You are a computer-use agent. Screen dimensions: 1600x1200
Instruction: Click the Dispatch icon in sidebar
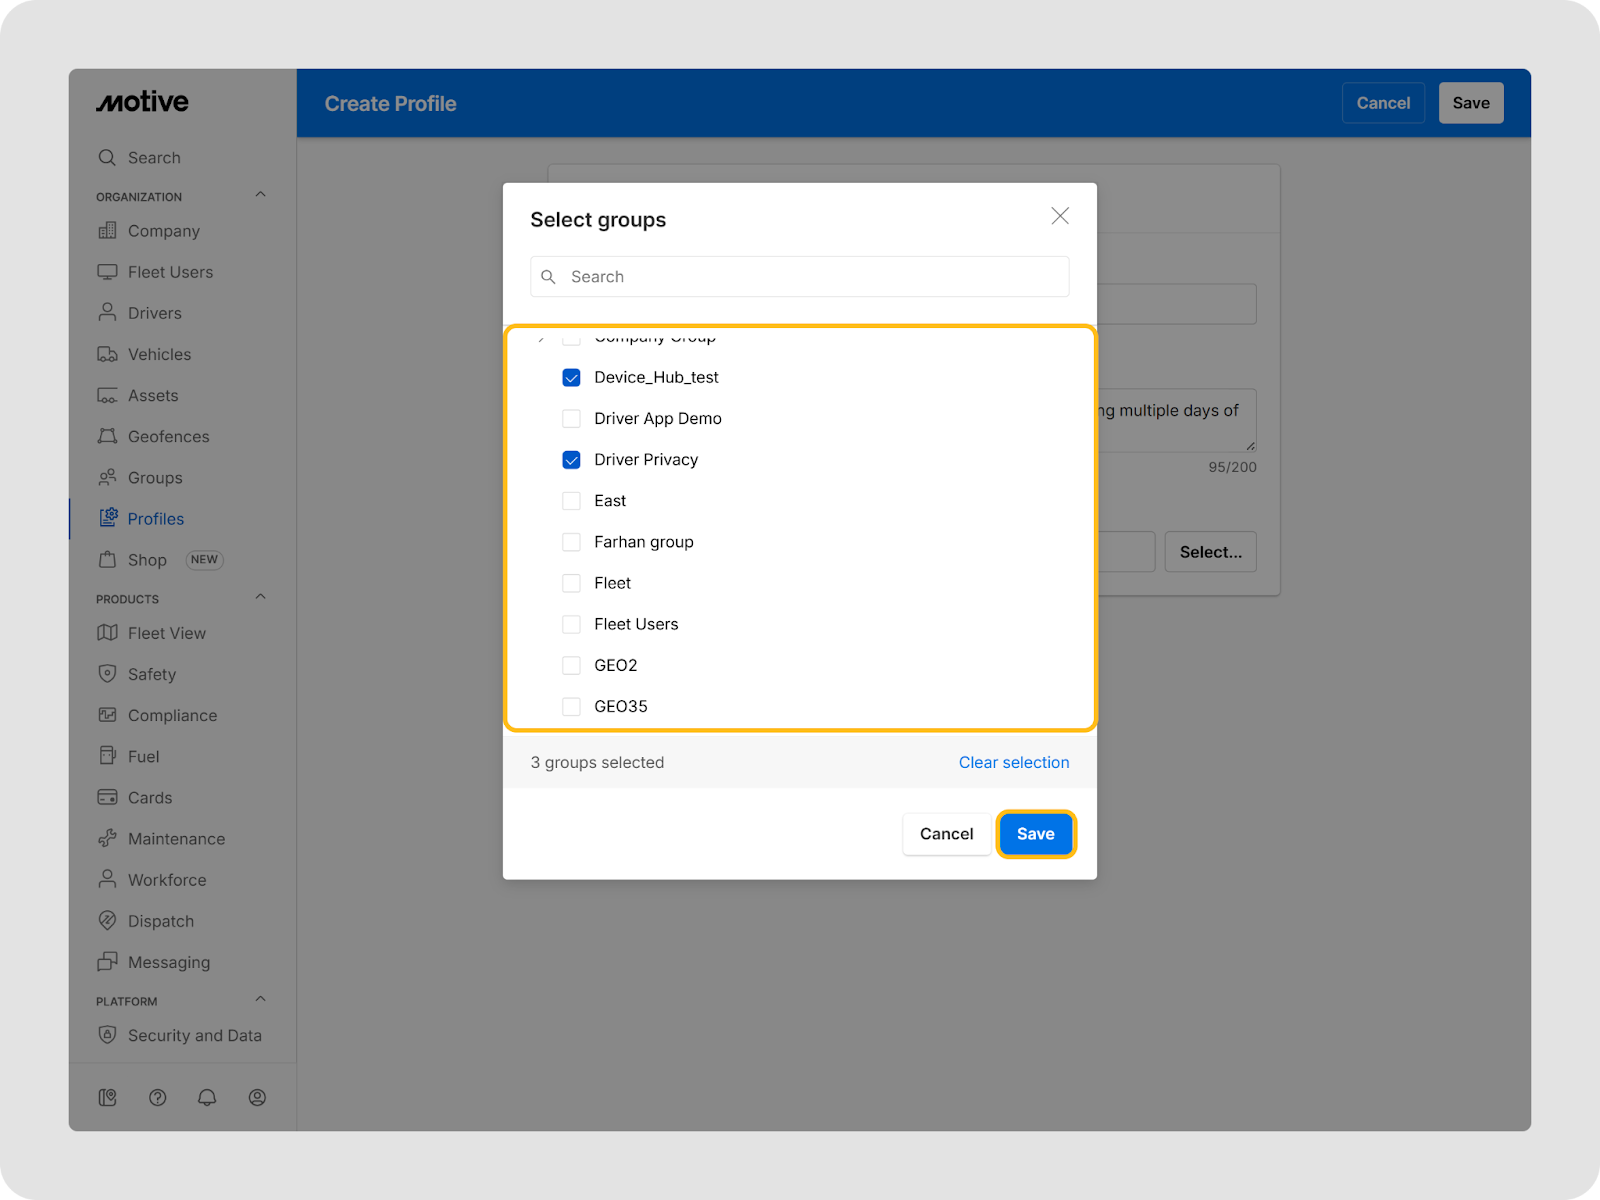[x=107, y=921]
